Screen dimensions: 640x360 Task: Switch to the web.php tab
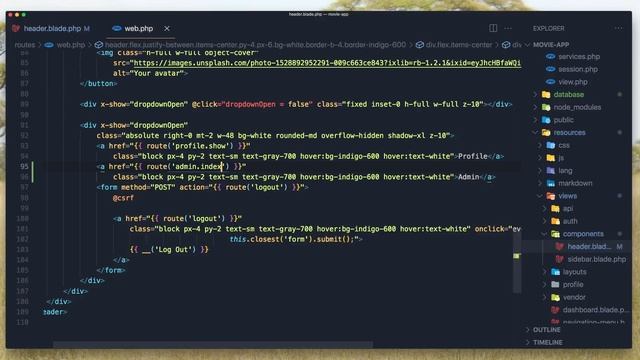click(x=139, y=29)
